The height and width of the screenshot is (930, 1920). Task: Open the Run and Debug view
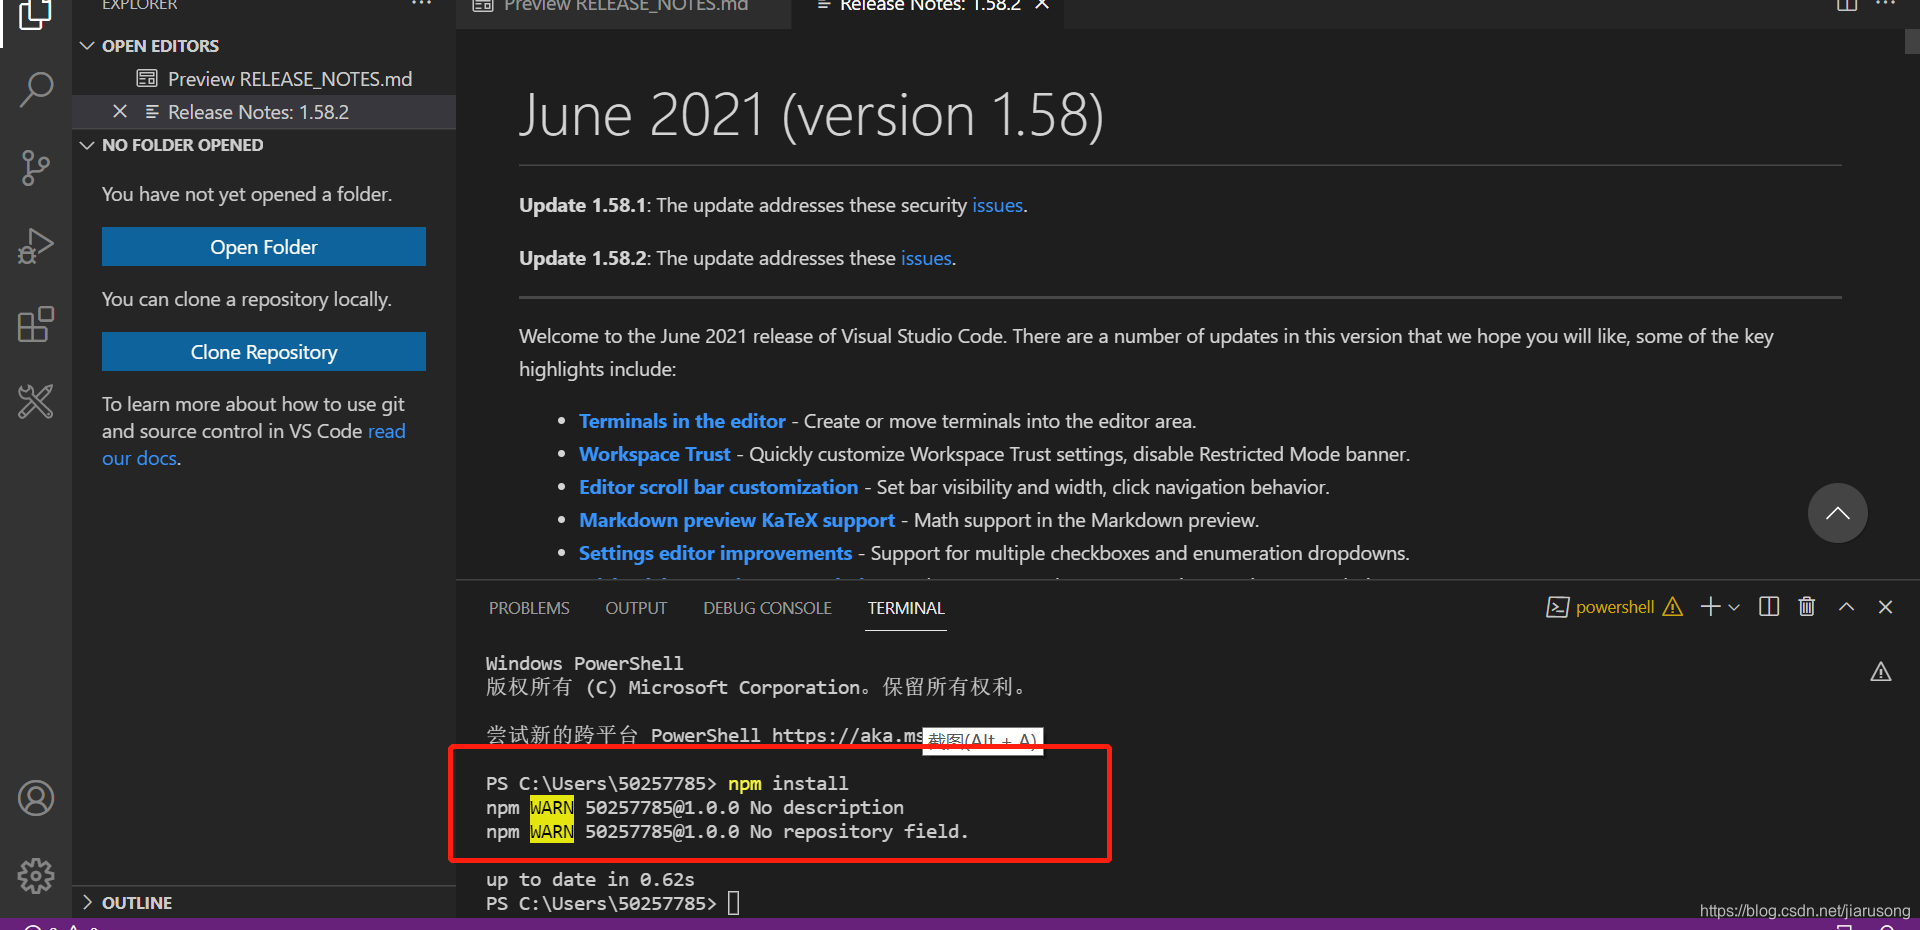[36, 246]
